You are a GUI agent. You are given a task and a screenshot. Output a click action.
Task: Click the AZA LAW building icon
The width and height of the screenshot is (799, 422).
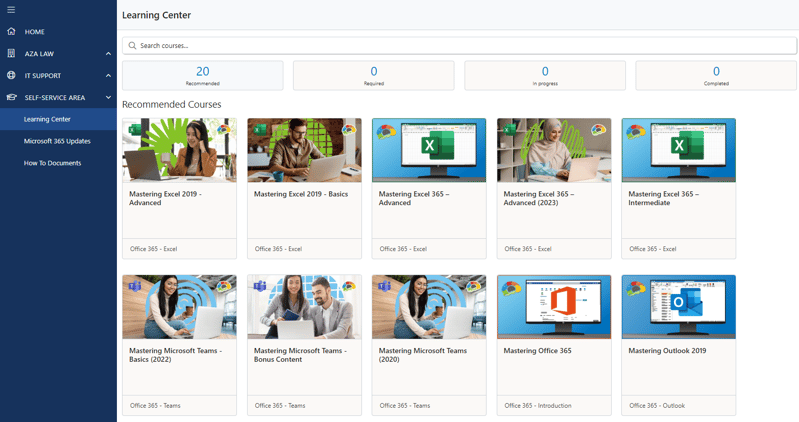(x=11, y=54)
